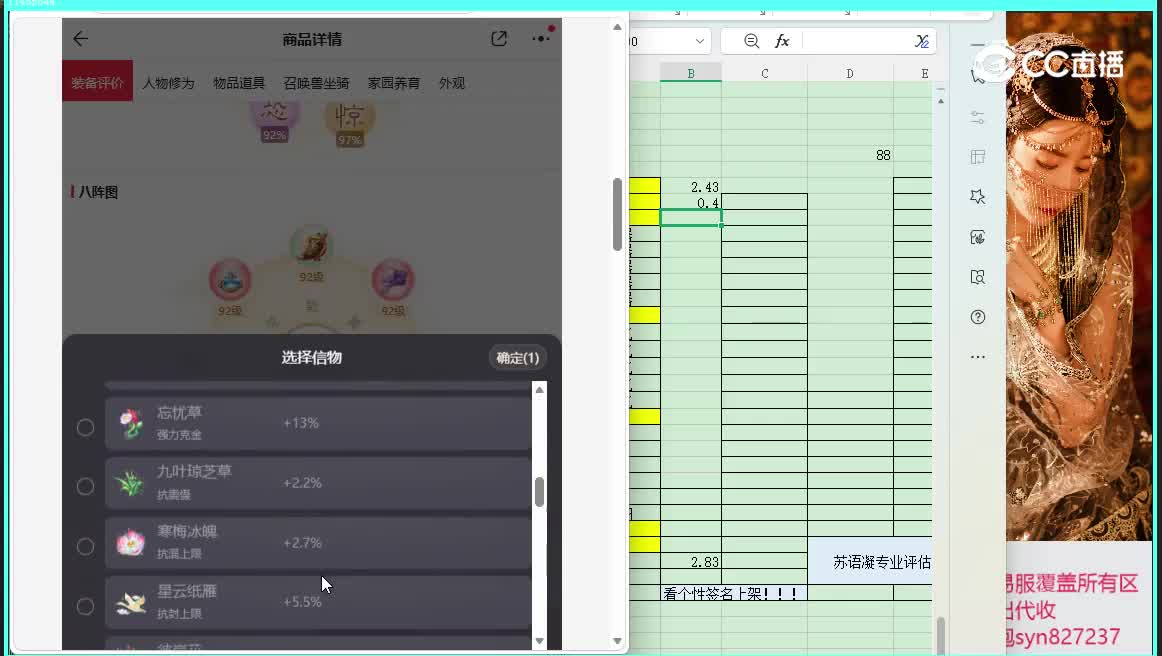Viewport: 1162px width, 656px height.
Task: Confirm selection with 确定(1) button
Action: pyautogui.click(x=517, y=358)
